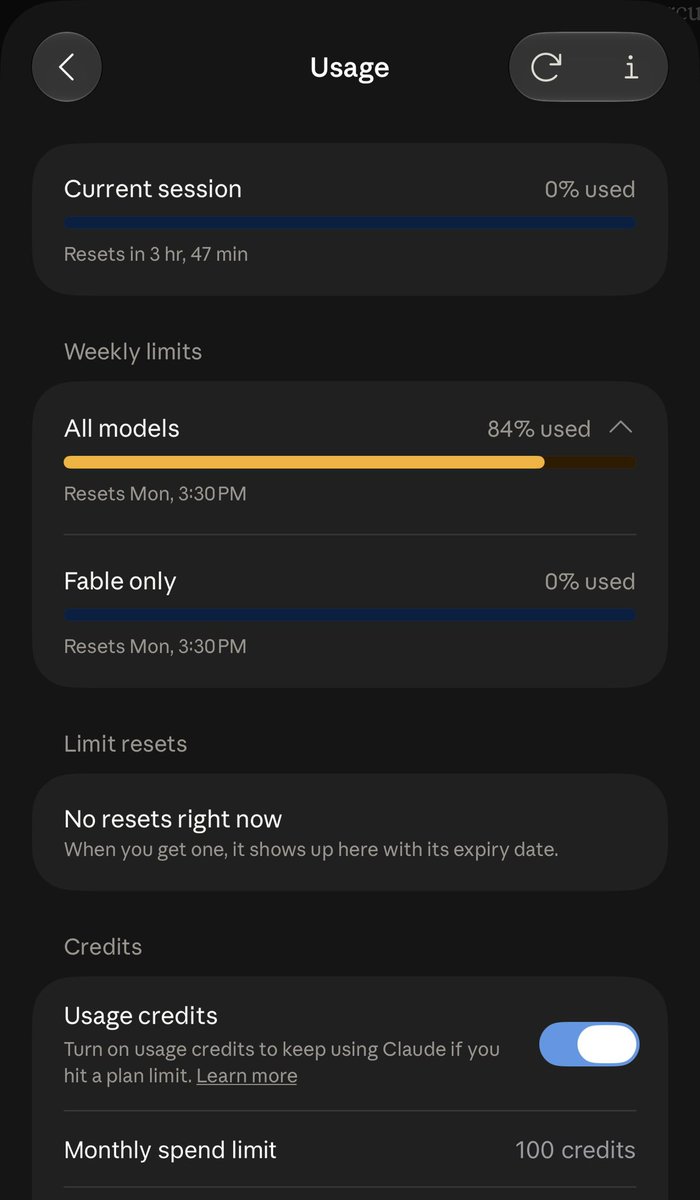Tap the 84% used text
700x1200 pixels.
point(539,429)
